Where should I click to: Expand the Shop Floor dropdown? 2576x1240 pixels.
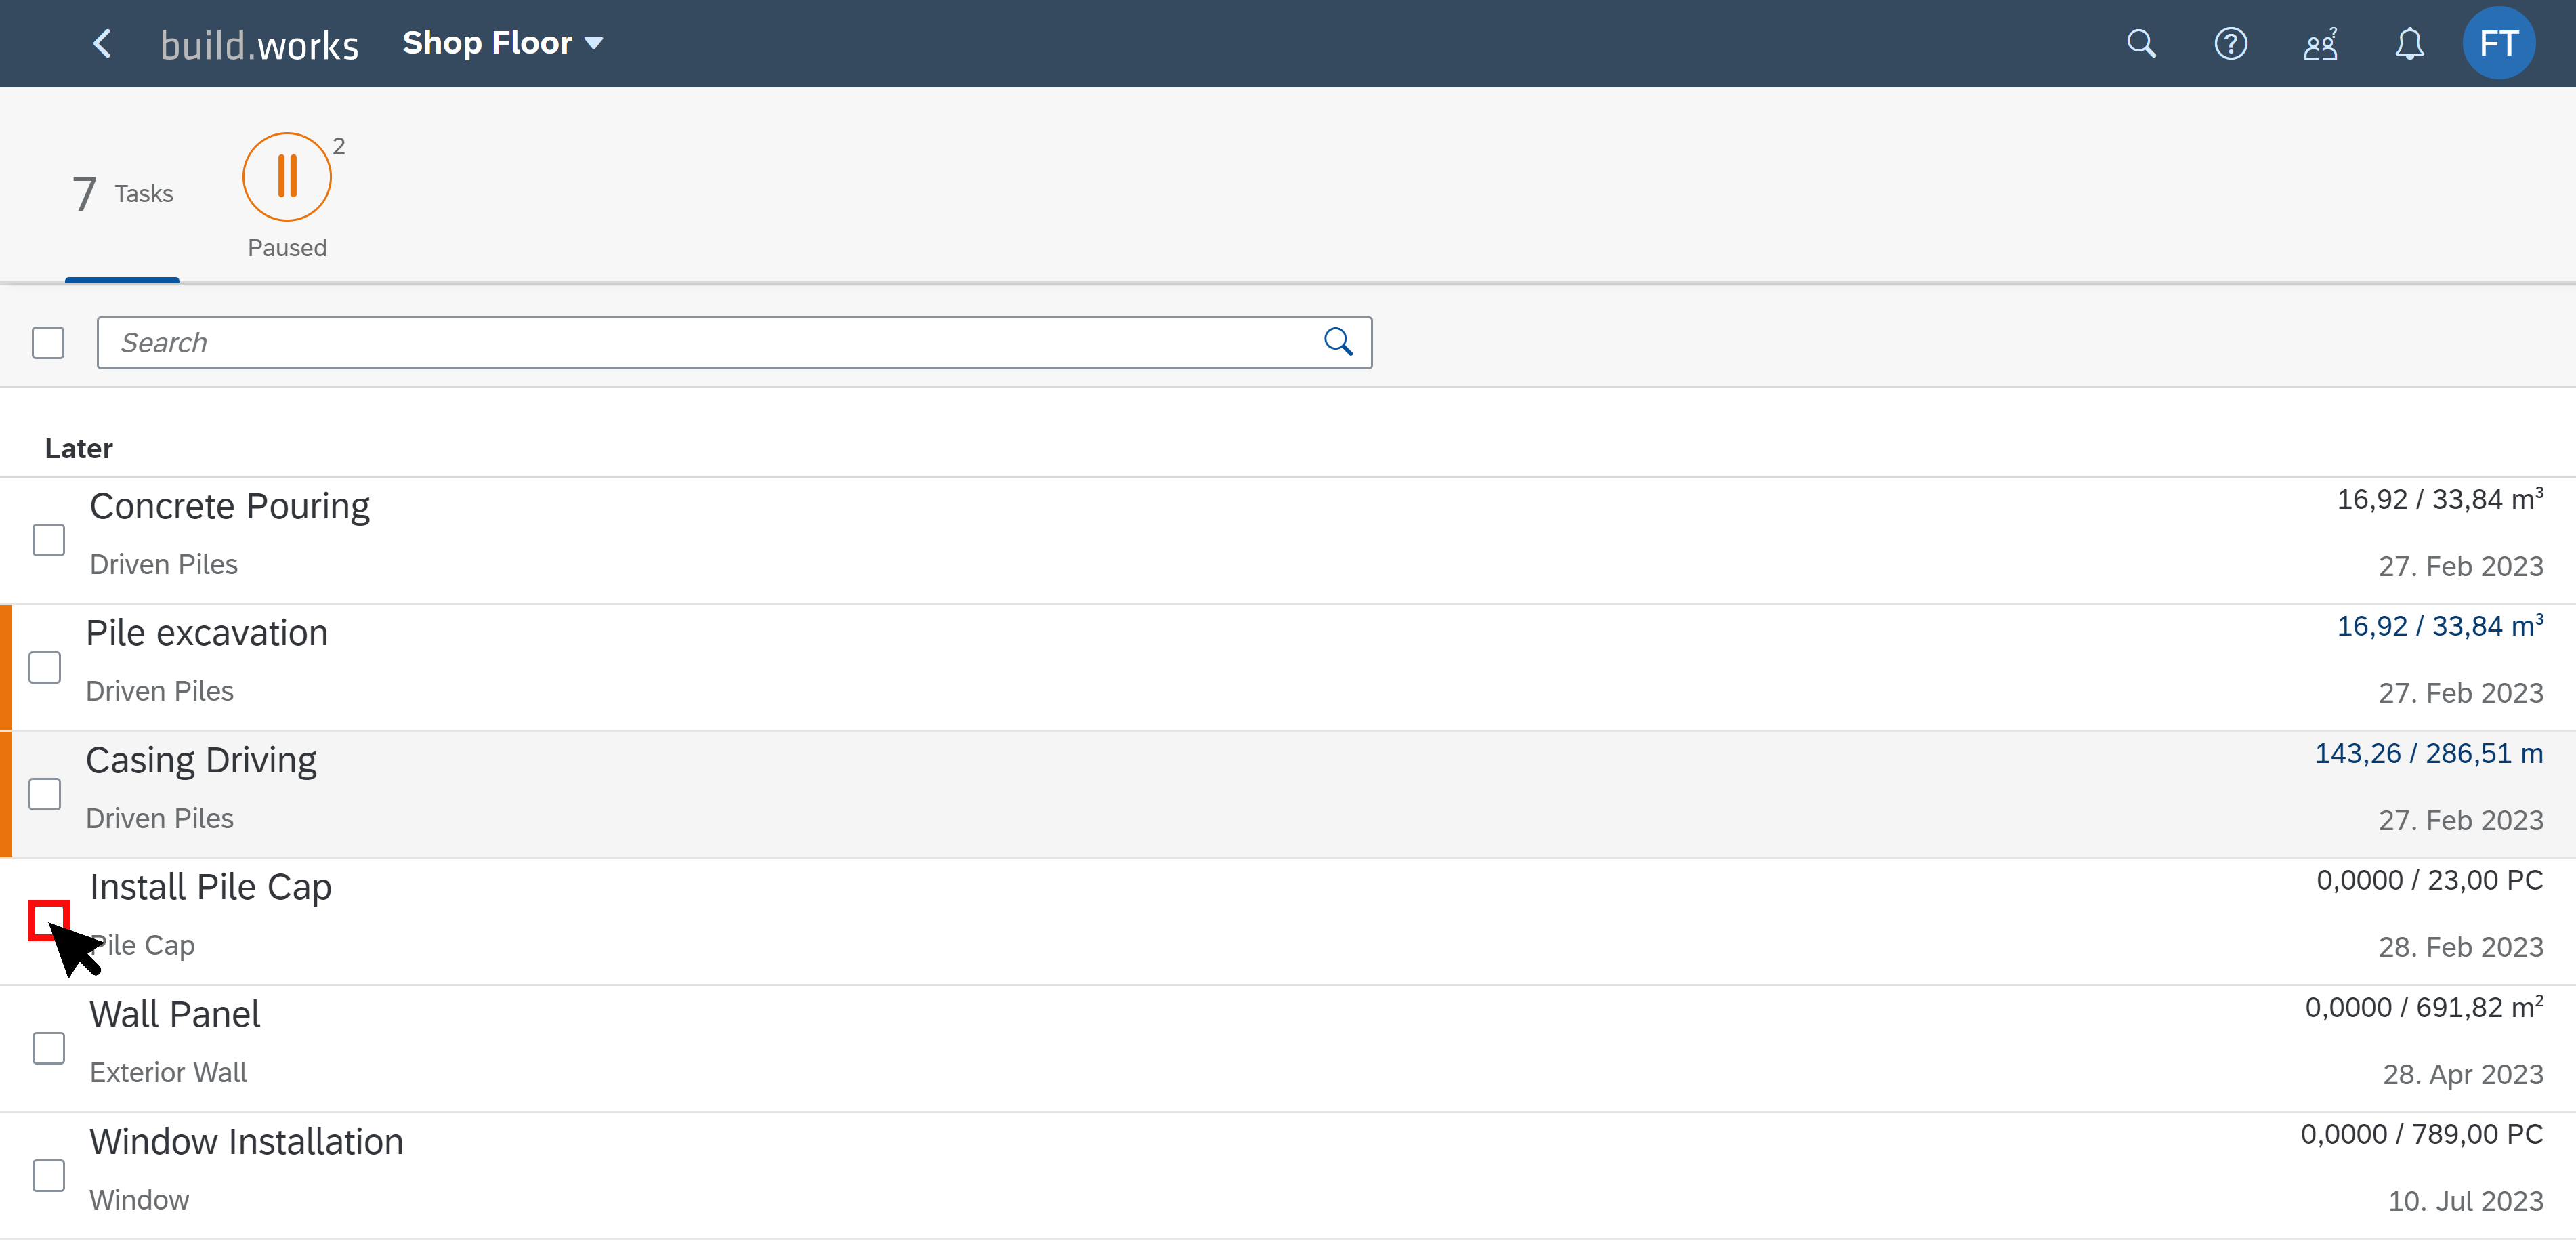[502, 43]
